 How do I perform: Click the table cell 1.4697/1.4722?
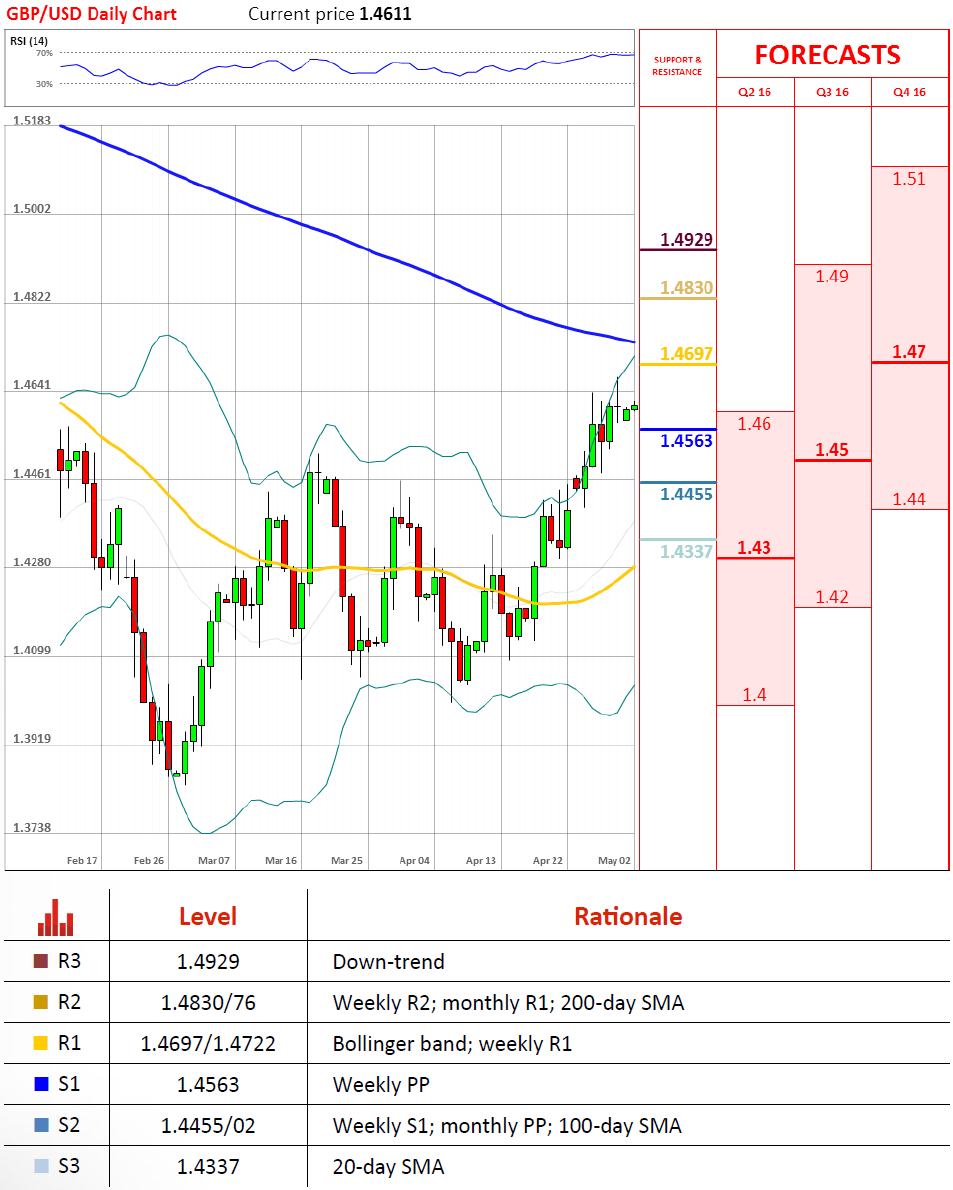(x=208, y=1044)
